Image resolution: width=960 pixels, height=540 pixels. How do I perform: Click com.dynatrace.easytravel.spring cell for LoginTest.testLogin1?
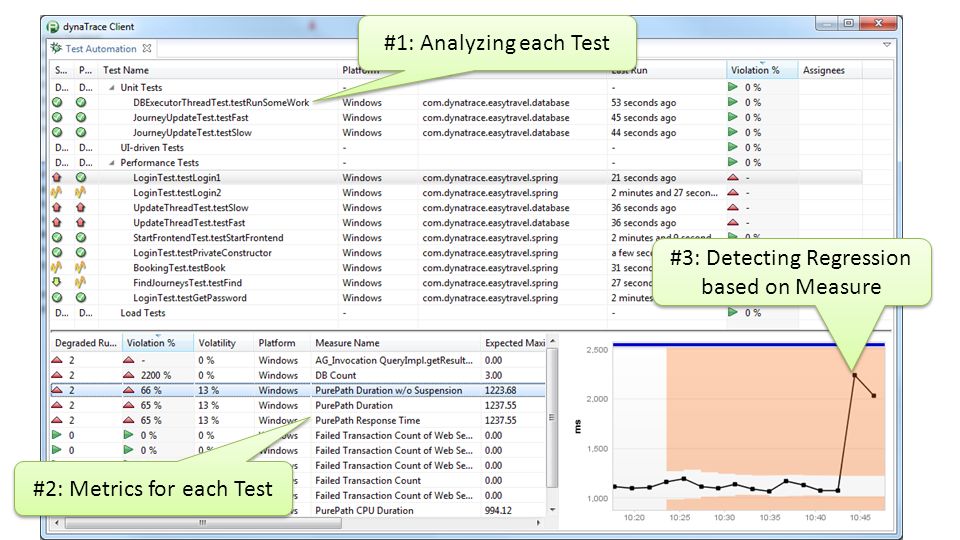tap(490, 178)
